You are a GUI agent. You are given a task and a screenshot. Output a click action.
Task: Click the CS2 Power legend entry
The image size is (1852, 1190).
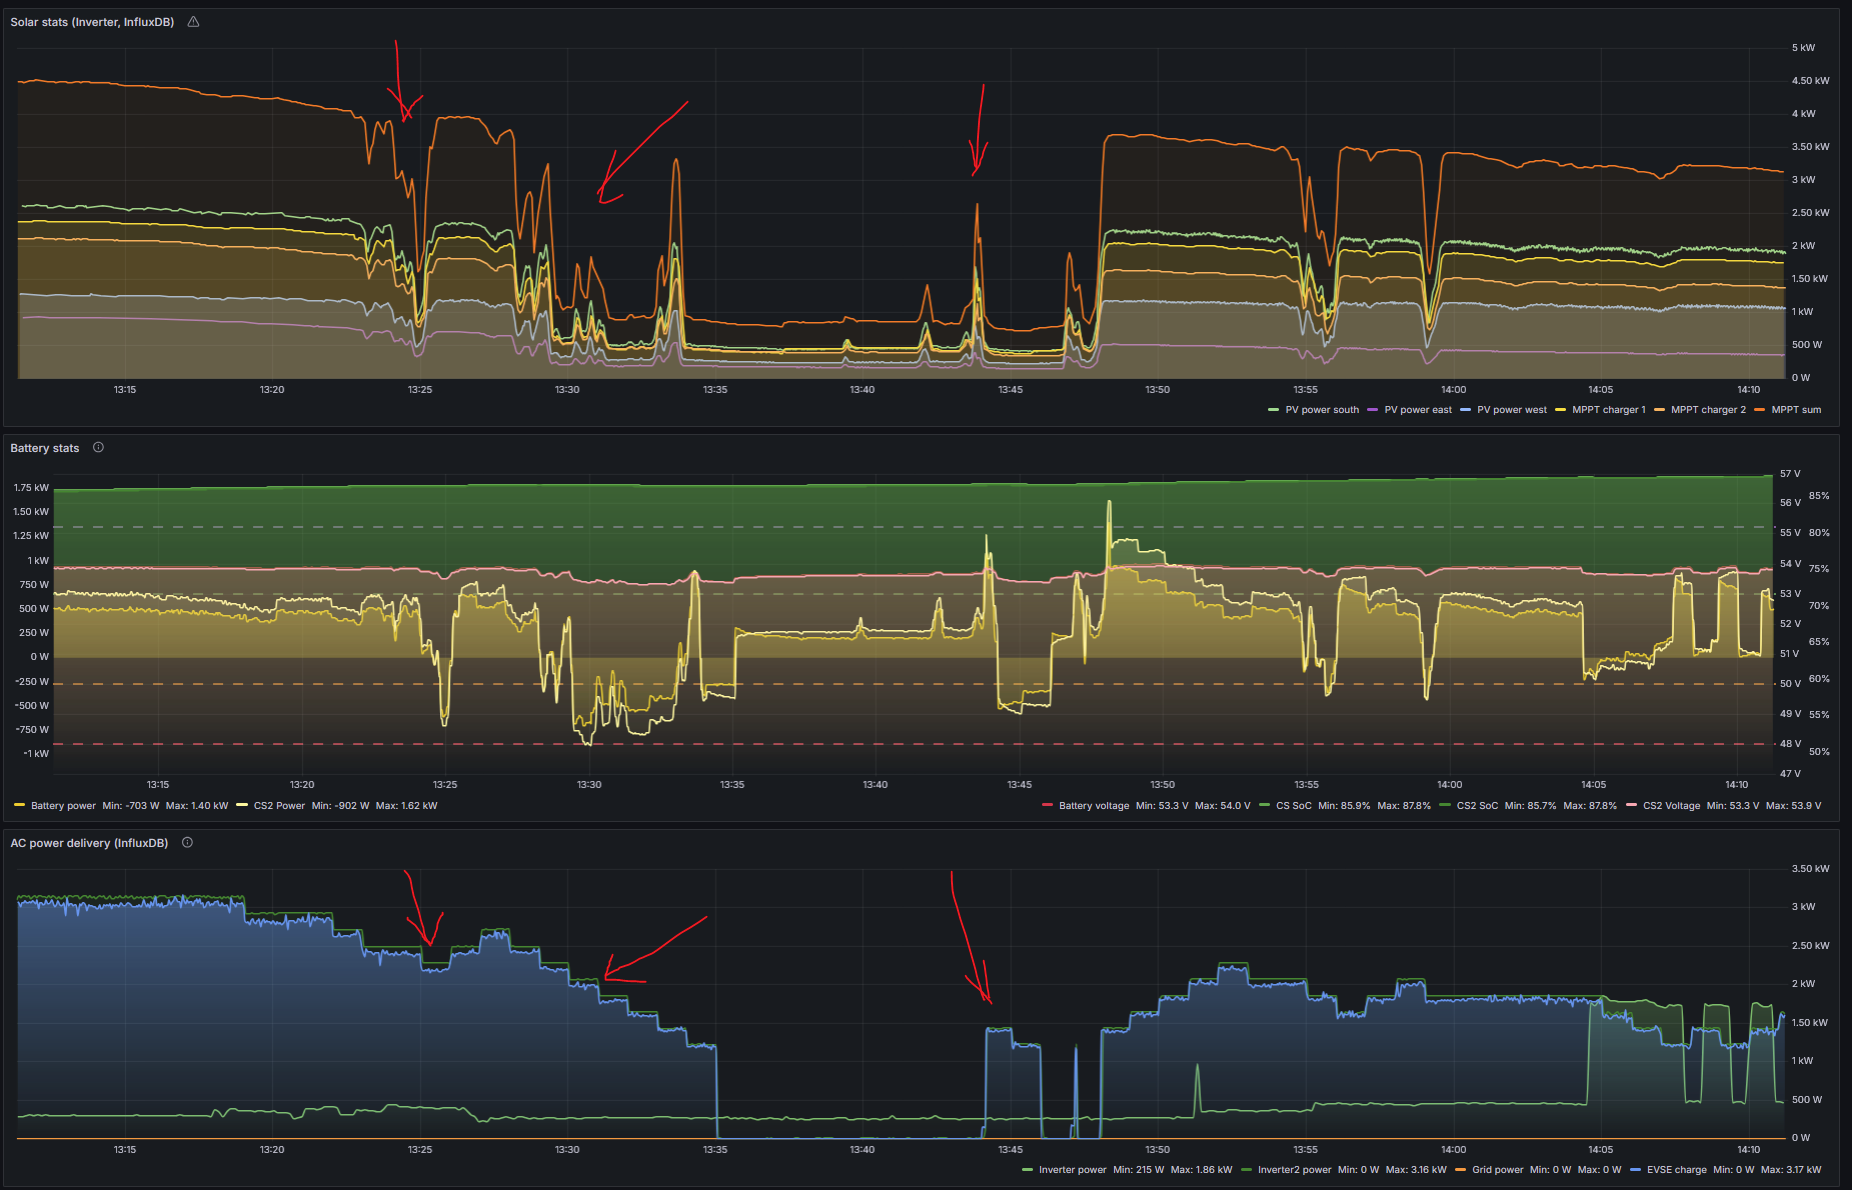[x=279, y=806]
